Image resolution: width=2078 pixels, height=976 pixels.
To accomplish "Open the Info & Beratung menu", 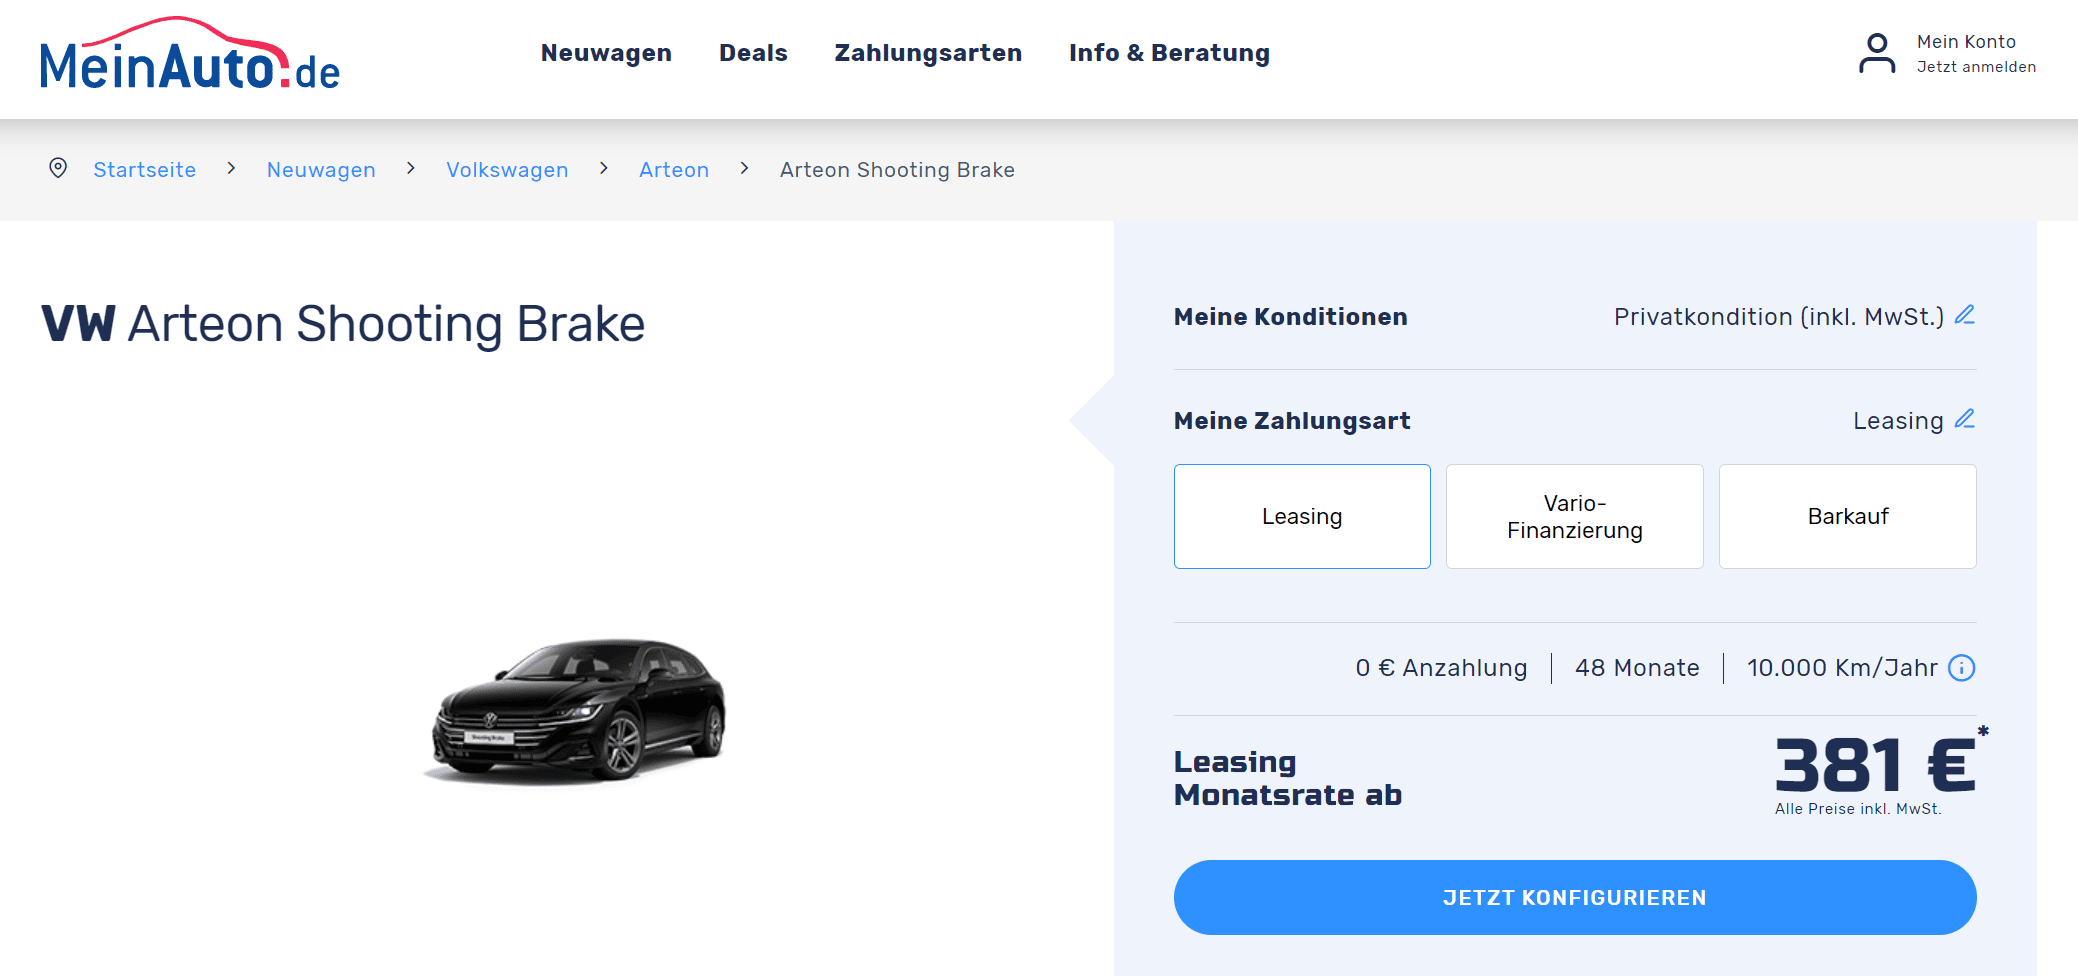I will (1169, 53).
